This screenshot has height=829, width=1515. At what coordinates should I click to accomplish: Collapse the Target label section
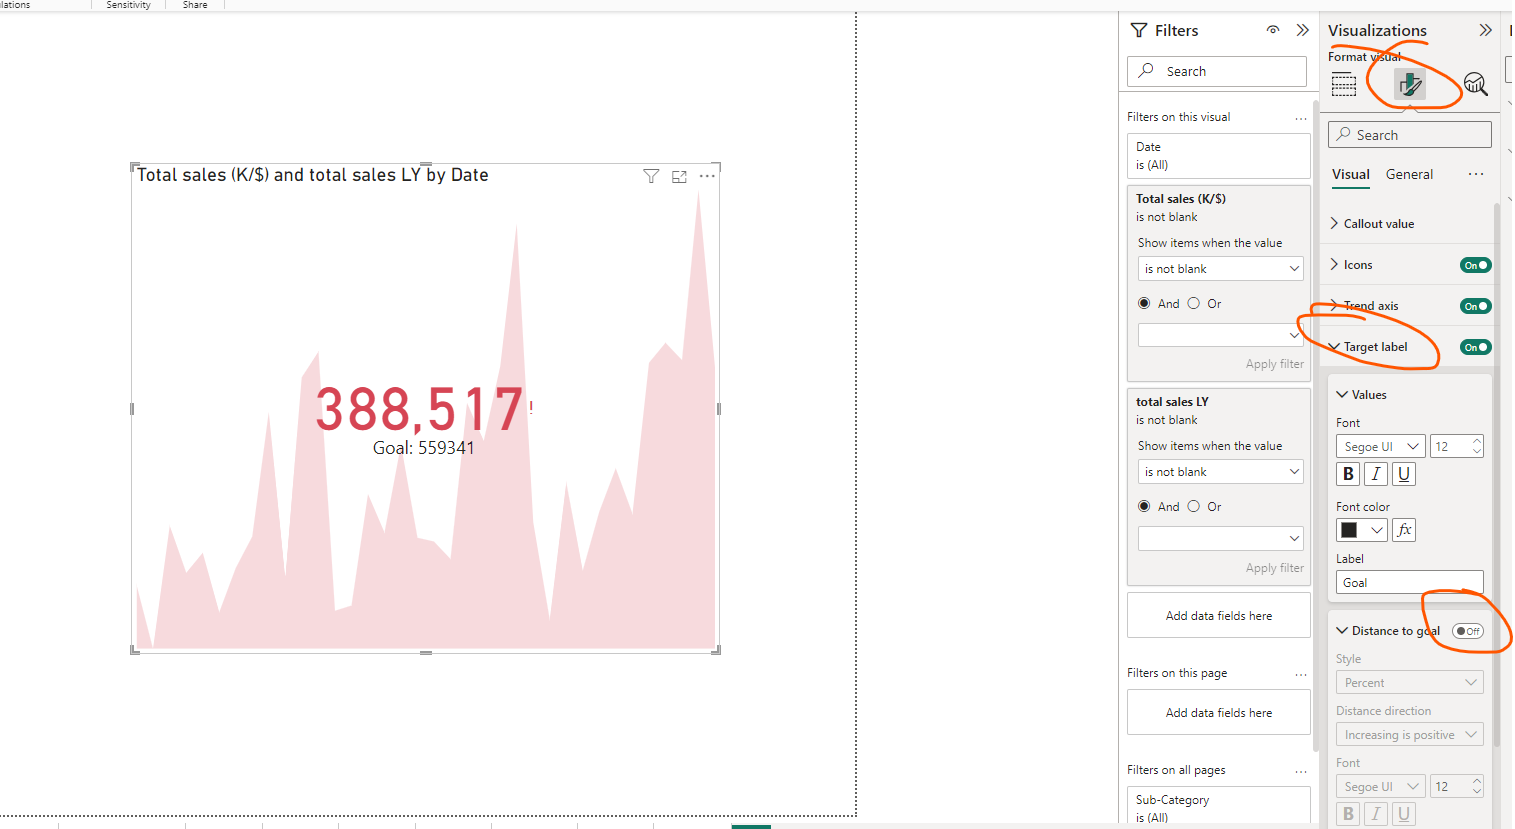pos(1334,346)
